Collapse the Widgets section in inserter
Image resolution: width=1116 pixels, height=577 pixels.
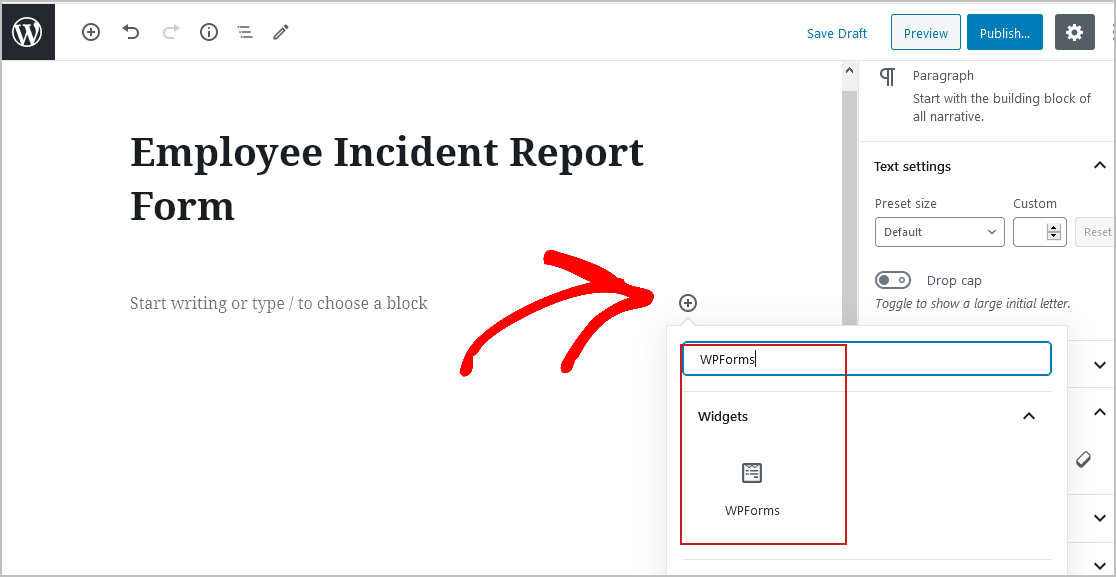(x=1028, y=416)
